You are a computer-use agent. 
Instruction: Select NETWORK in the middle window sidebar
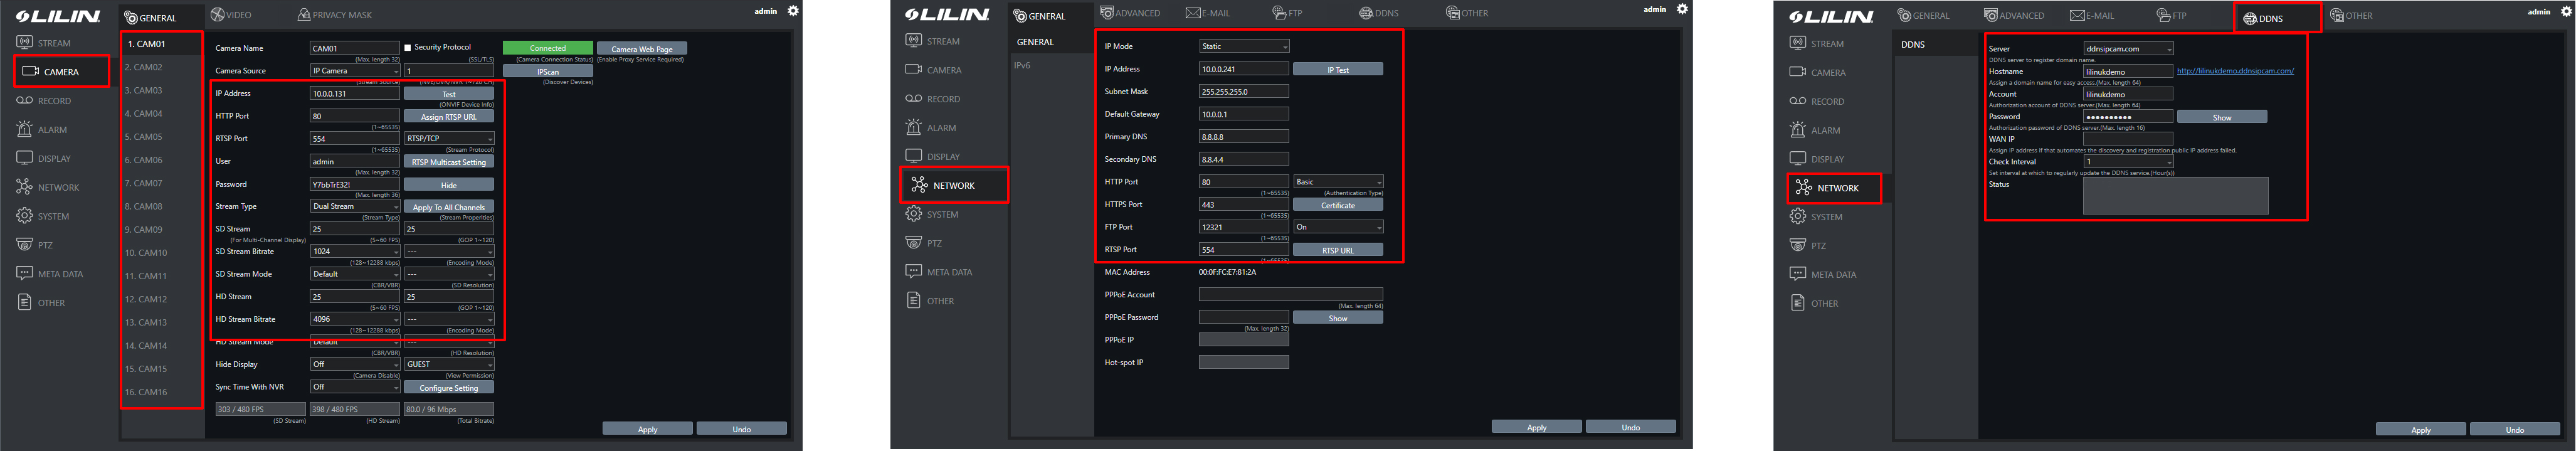(954, 185)
